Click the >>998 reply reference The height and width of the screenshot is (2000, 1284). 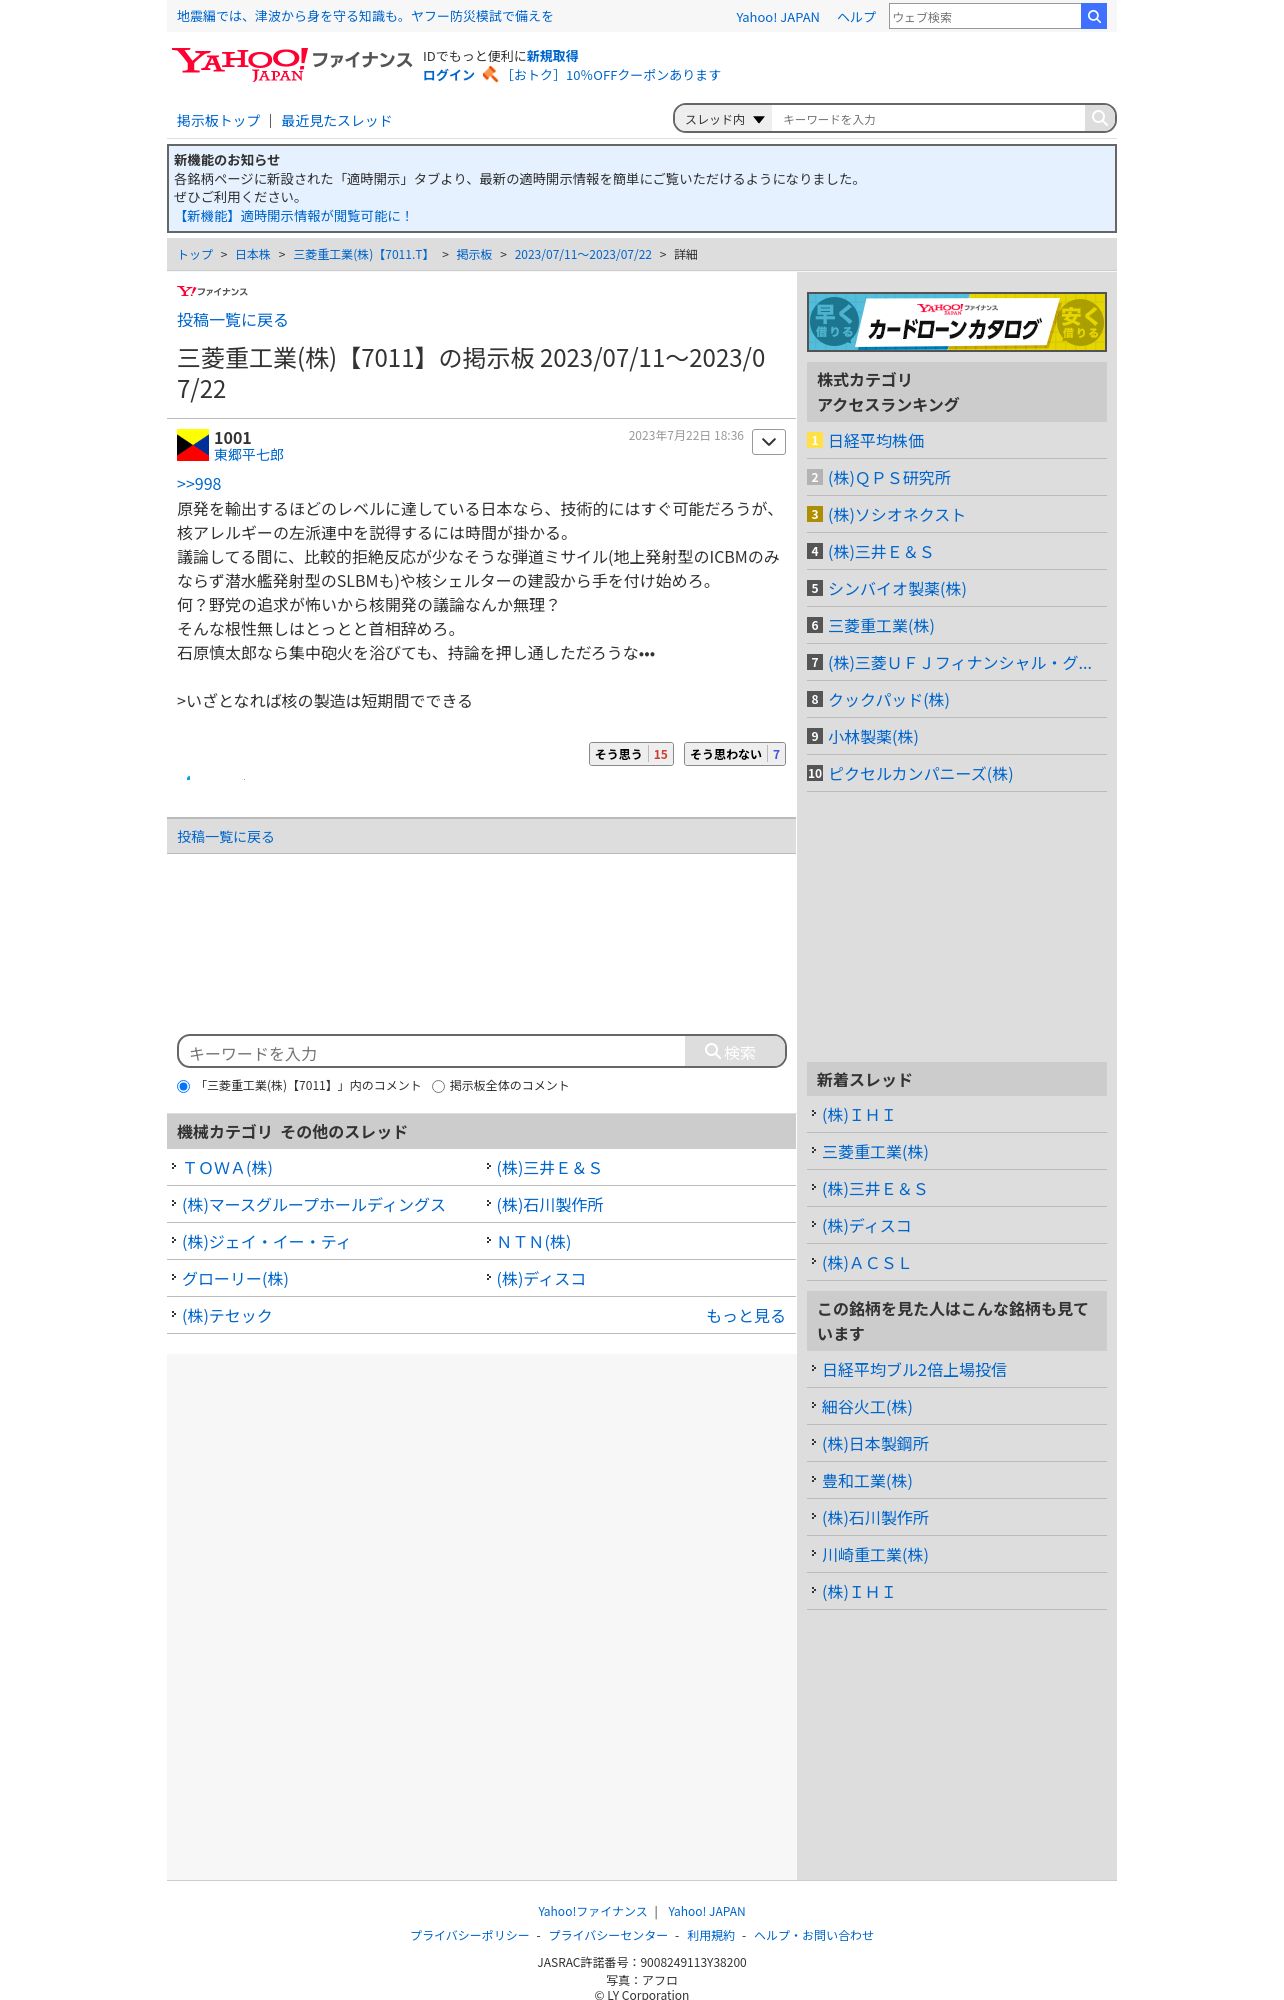click(199, 484)
